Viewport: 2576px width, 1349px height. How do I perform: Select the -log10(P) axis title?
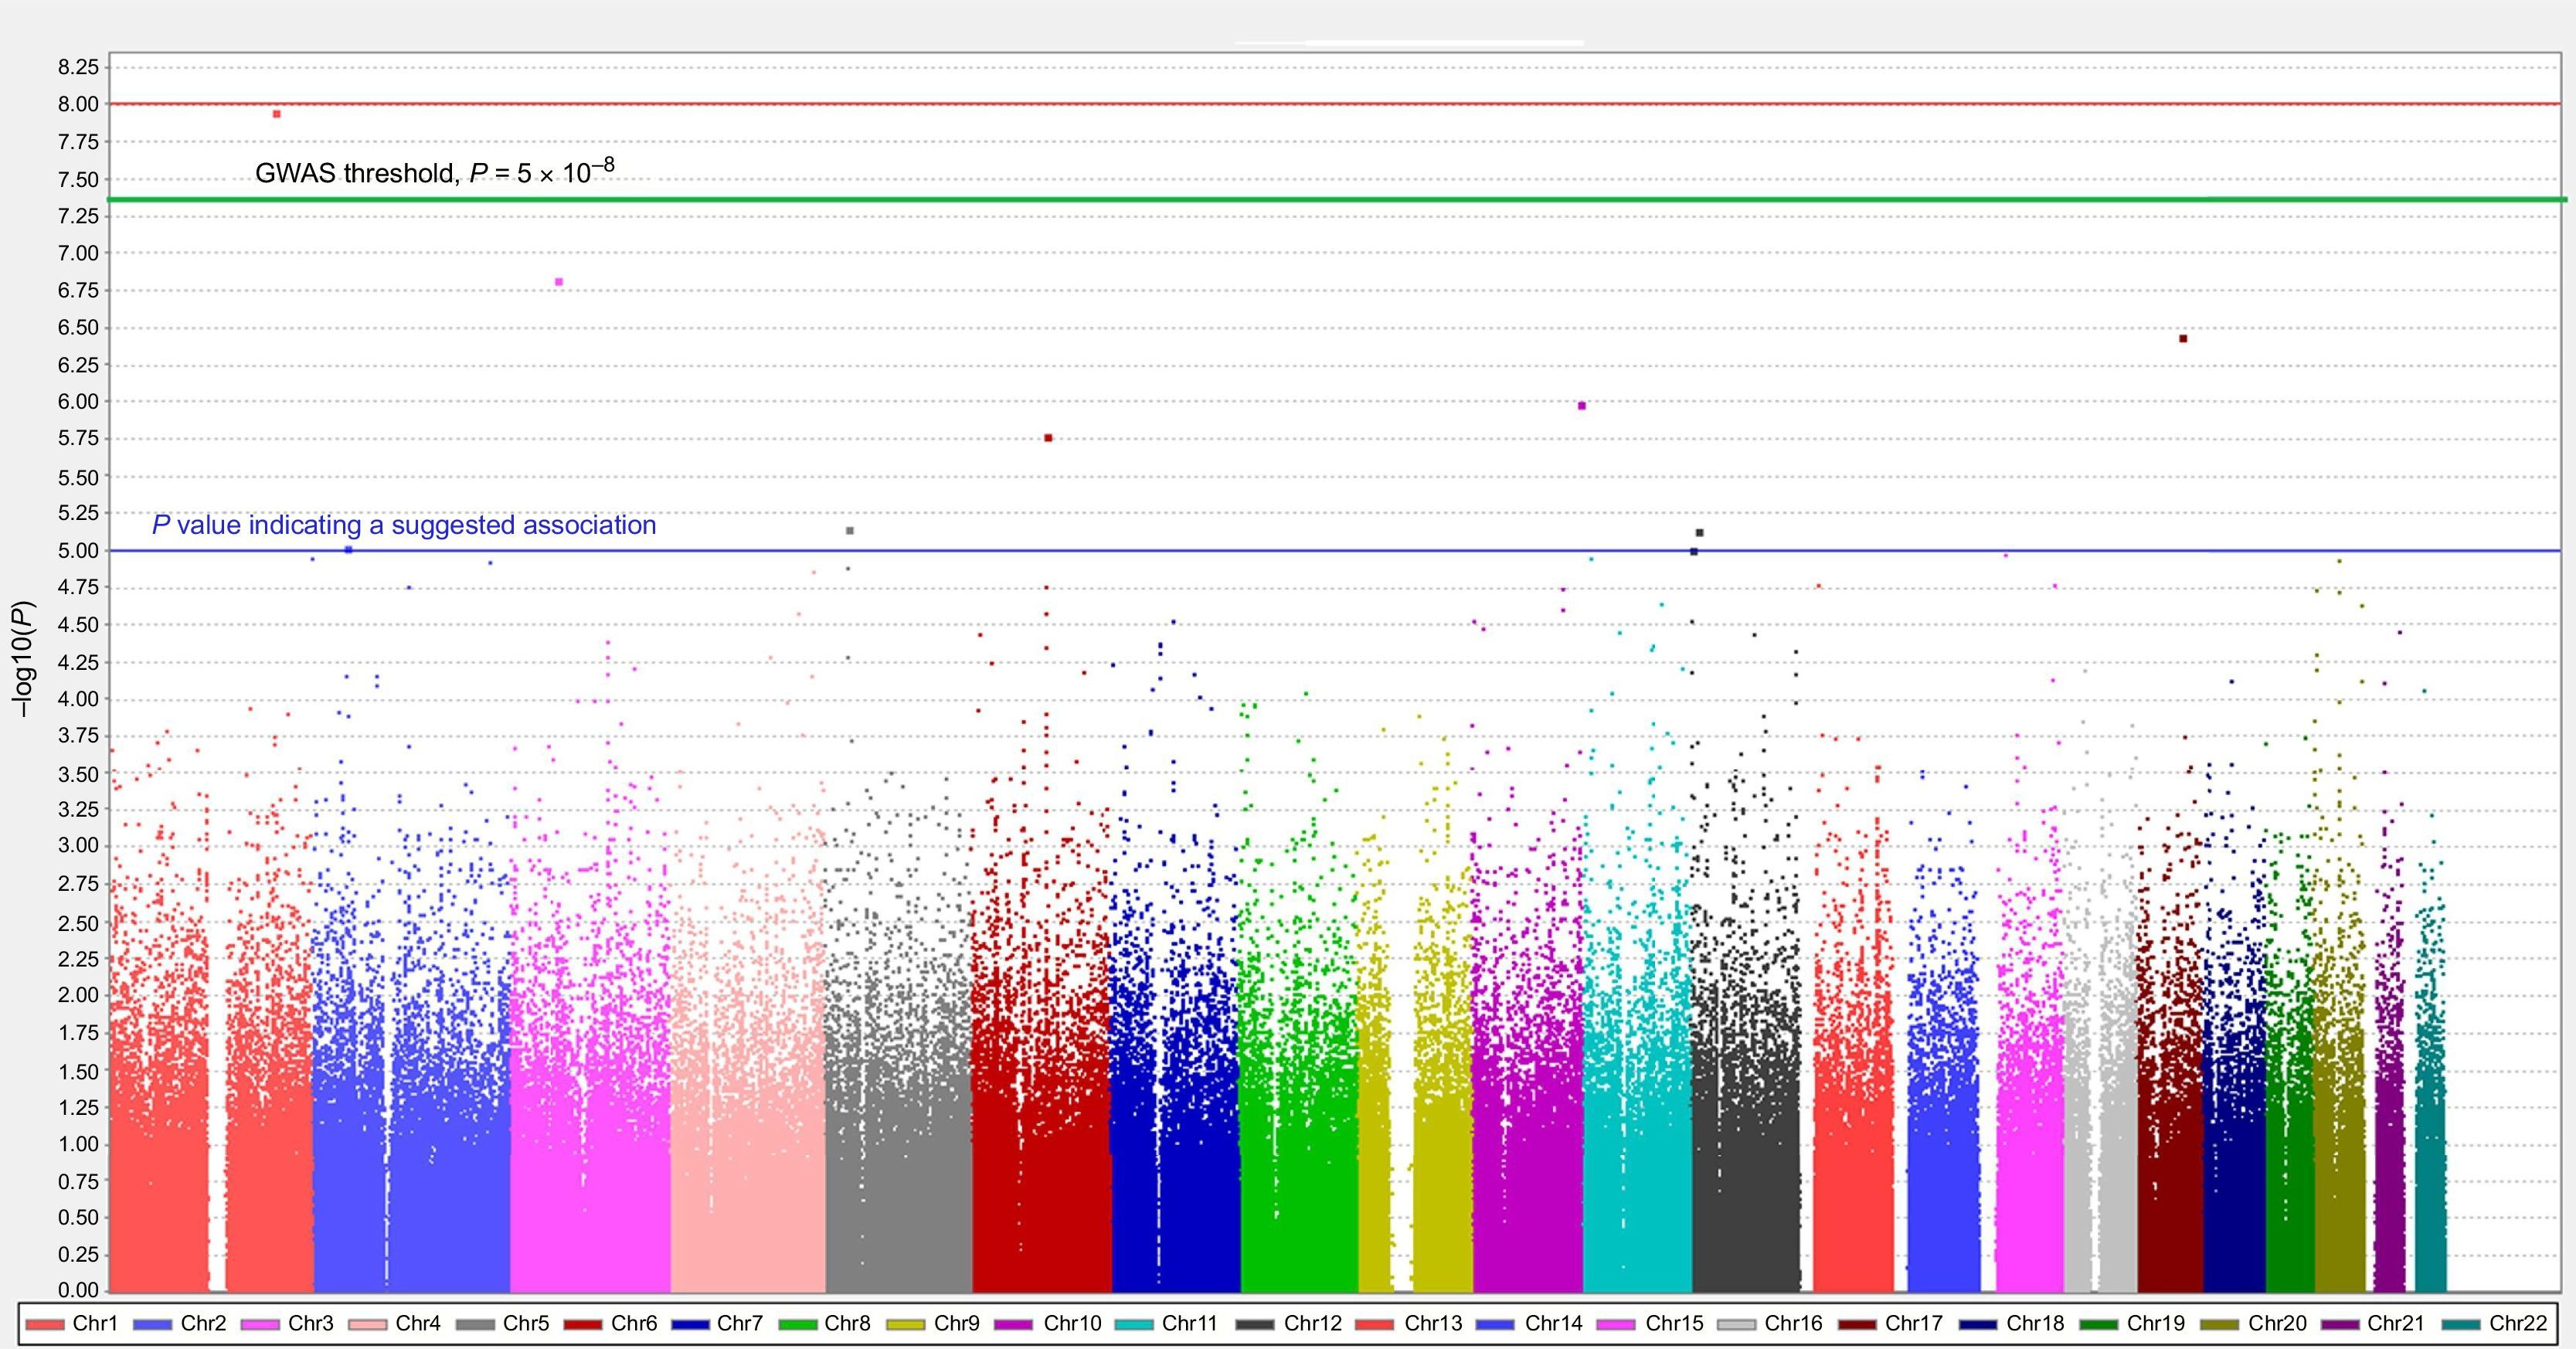(23, 658)
